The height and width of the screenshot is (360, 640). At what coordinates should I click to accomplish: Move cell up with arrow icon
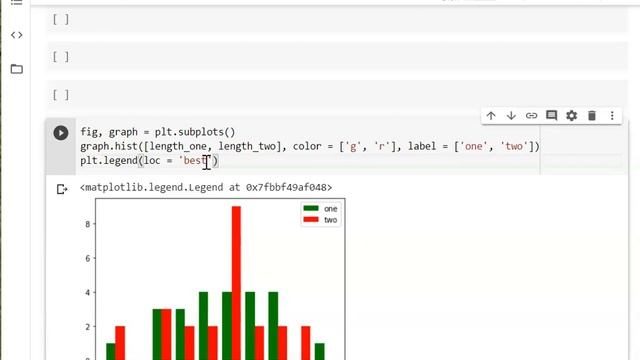[x=491, y=116]
